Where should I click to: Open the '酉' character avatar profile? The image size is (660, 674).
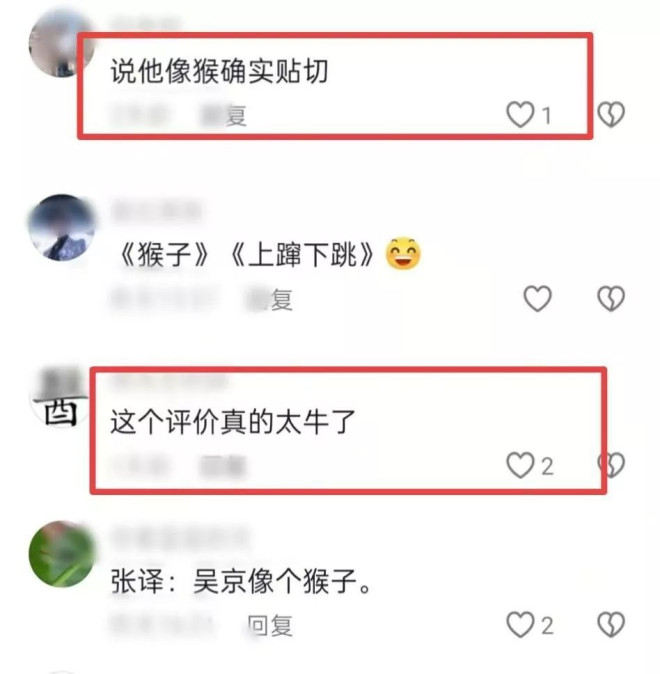(x=59, y=398)
